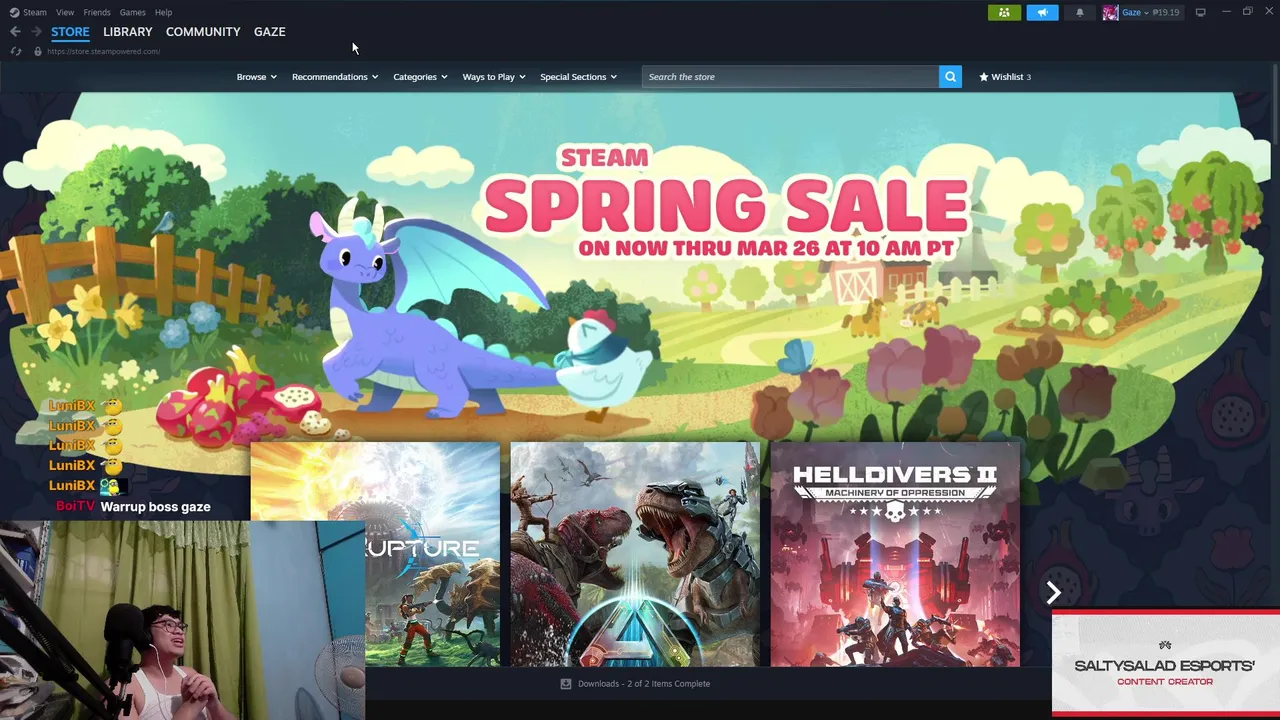Open the Steam menu

click(34, 12)
